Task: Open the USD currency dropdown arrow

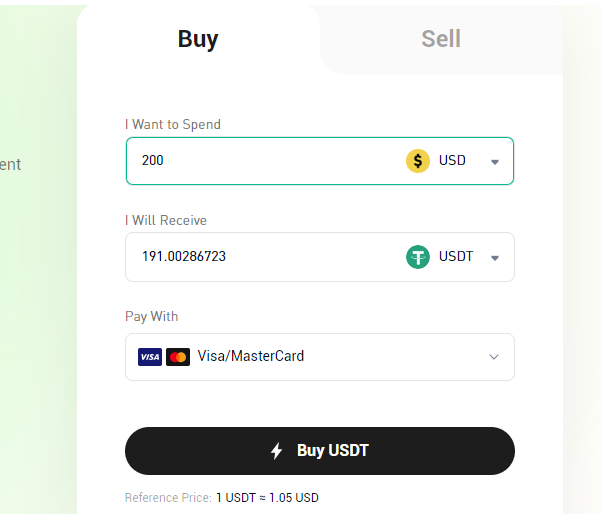Action: [x=495, y=162]
